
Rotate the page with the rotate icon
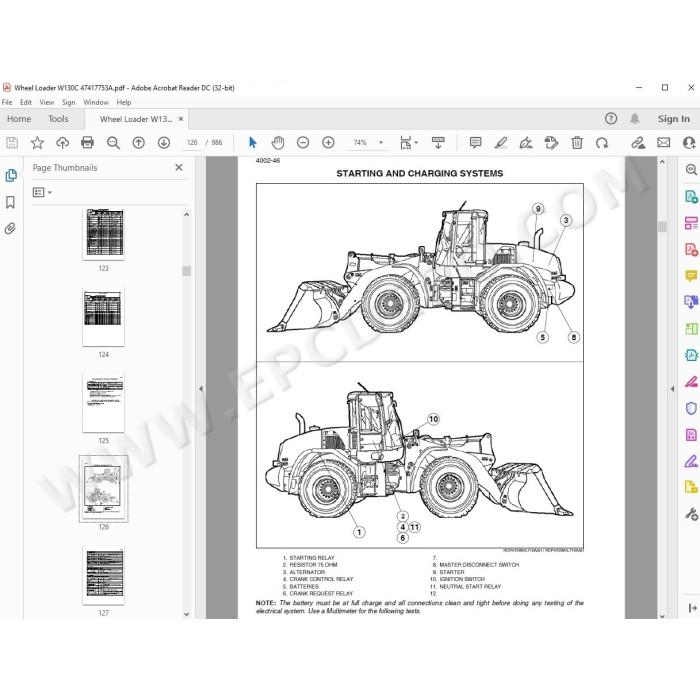click(x=602, y=143)
